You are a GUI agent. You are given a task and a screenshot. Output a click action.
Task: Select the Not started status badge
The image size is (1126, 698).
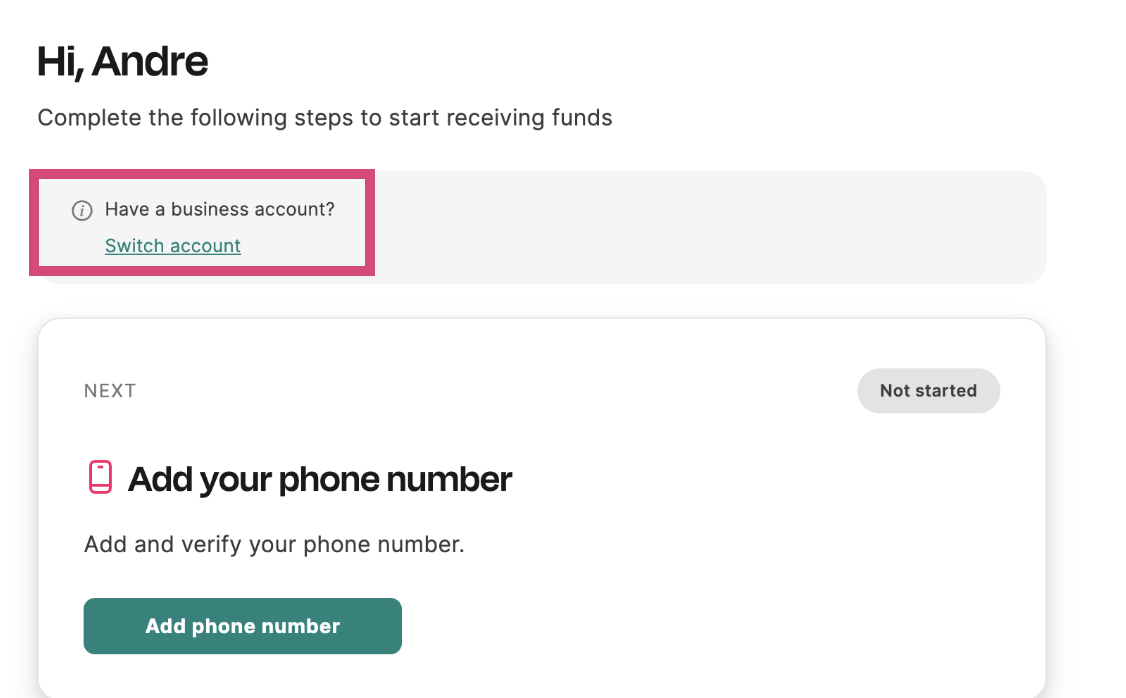[x=929, y=391]
